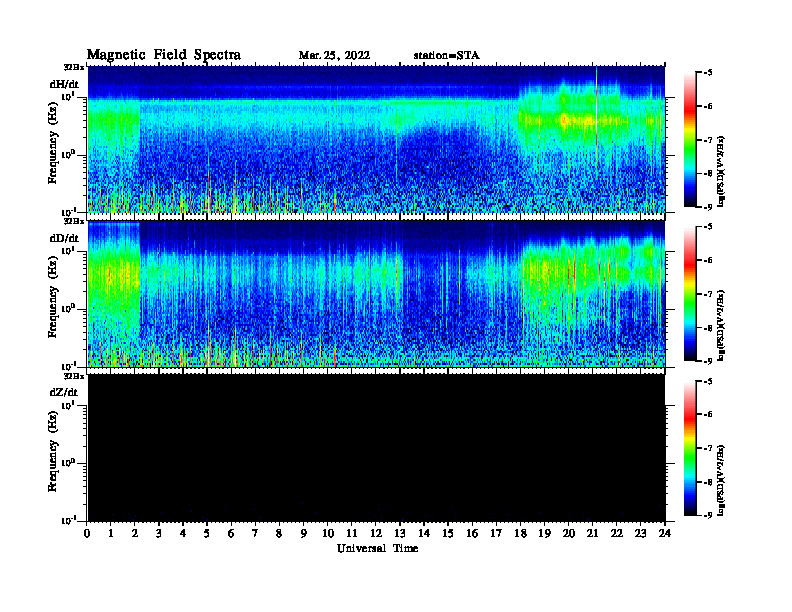Click the color bar beside dZ/dt panel

[x=689, y=448]
